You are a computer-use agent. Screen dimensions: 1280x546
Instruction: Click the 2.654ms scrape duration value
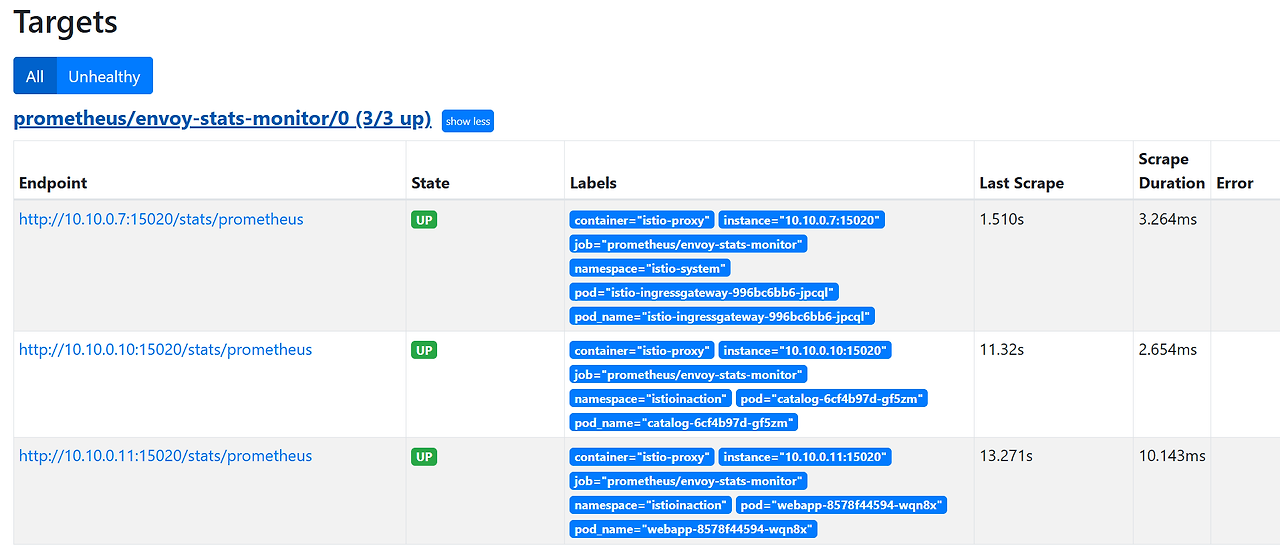1167,350
